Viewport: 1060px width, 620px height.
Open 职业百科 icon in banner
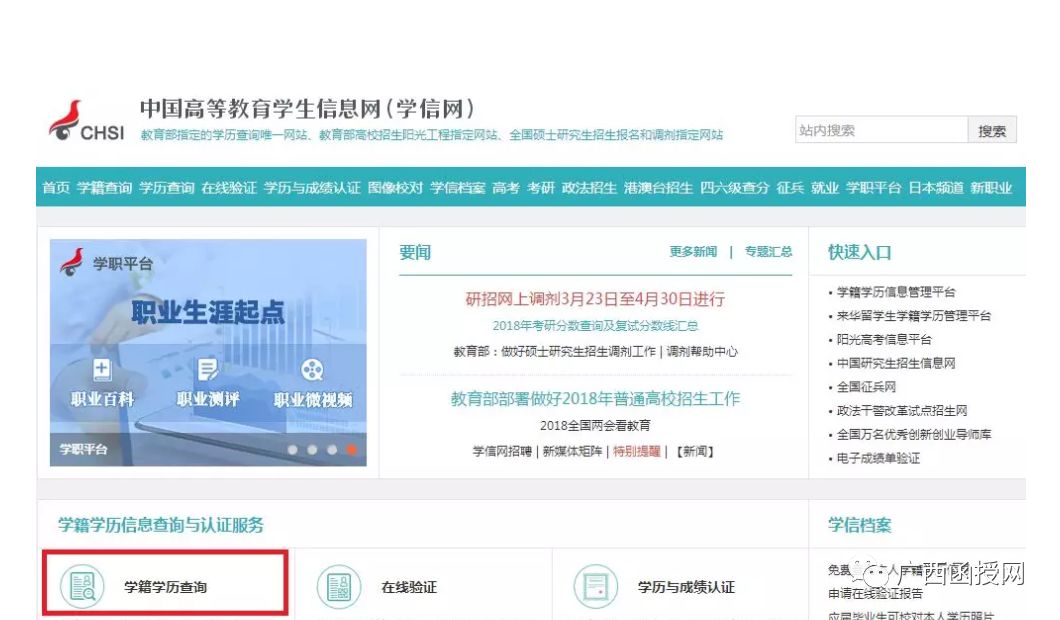pyautogui.click(x=101, y=369)
